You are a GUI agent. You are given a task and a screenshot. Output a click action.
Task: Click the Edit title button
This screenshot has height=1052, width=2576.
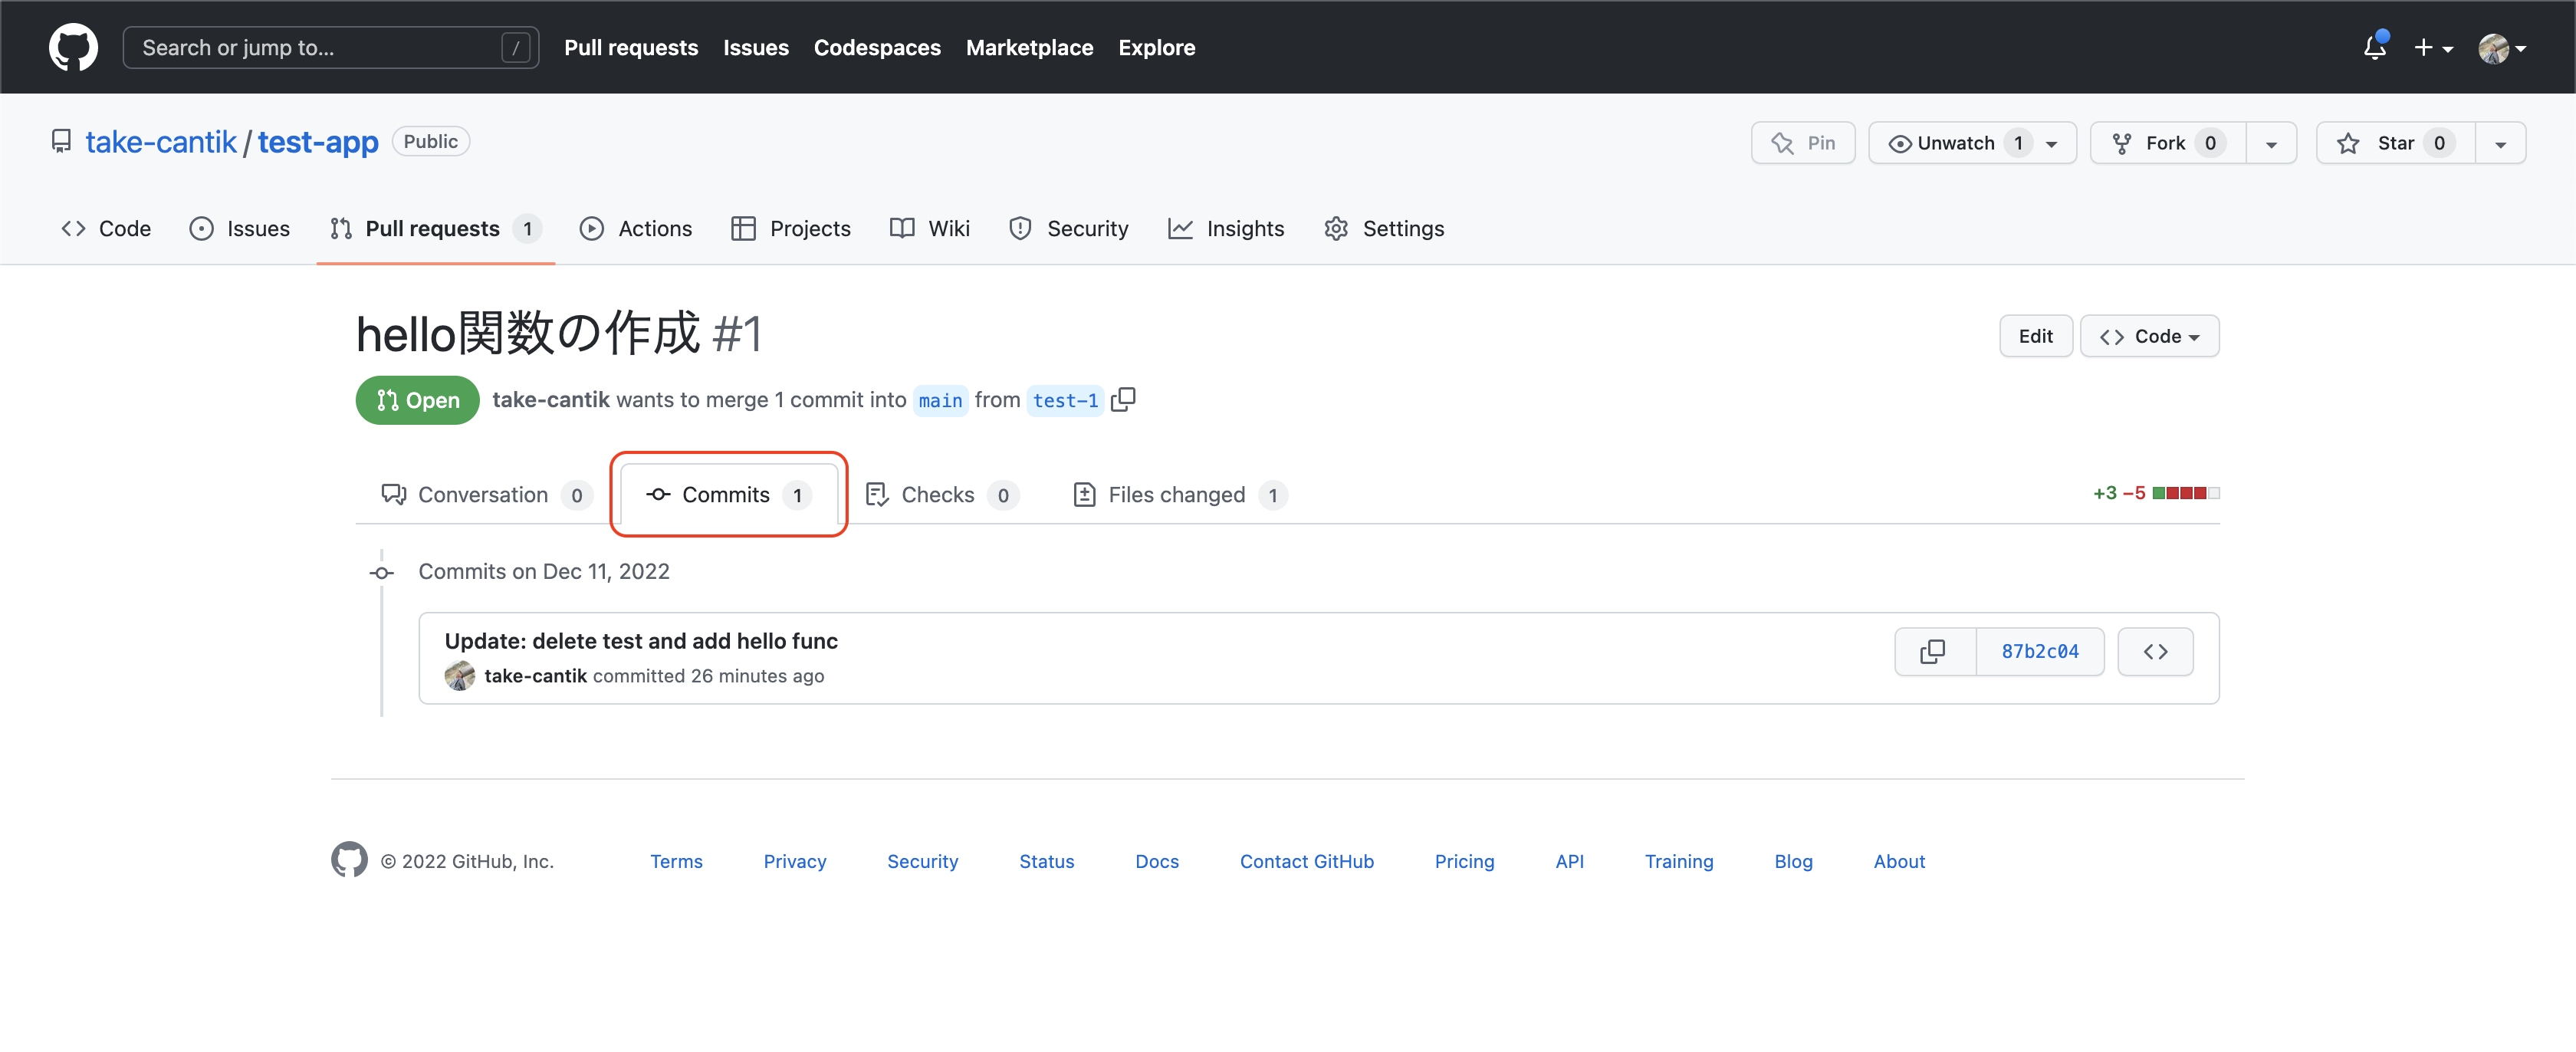(2035, 336)
